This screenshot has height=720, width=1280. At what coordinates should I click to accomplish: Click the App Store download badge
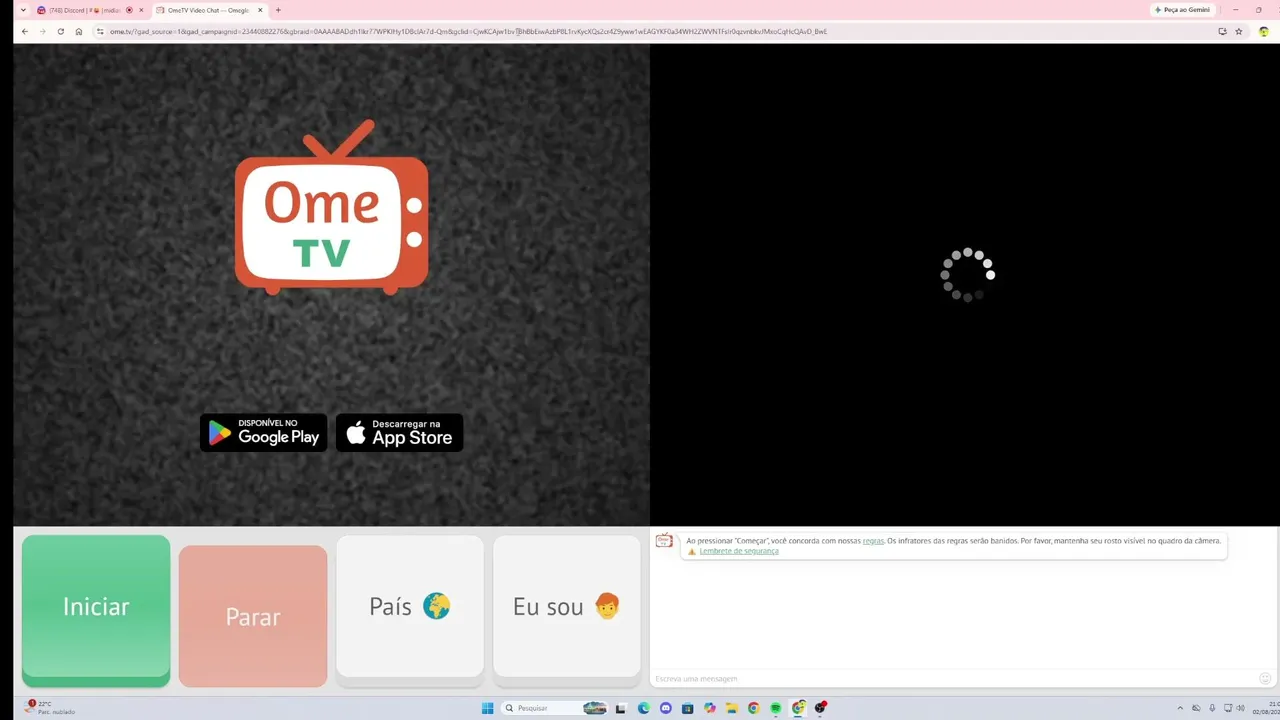coord(400,433)
